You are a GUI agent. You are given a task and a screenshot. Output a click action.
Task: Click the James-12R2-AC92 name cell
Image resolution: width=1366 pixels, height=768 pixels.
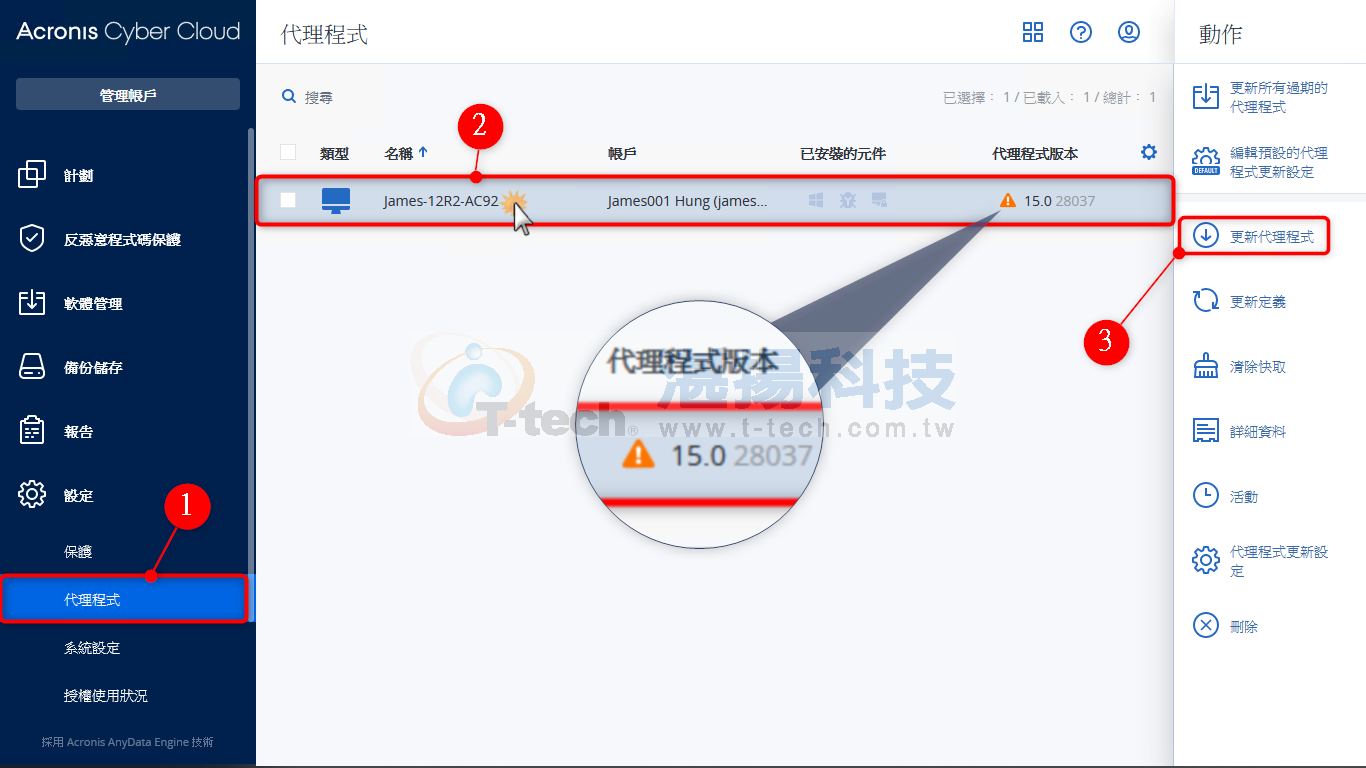click(441, 201)
